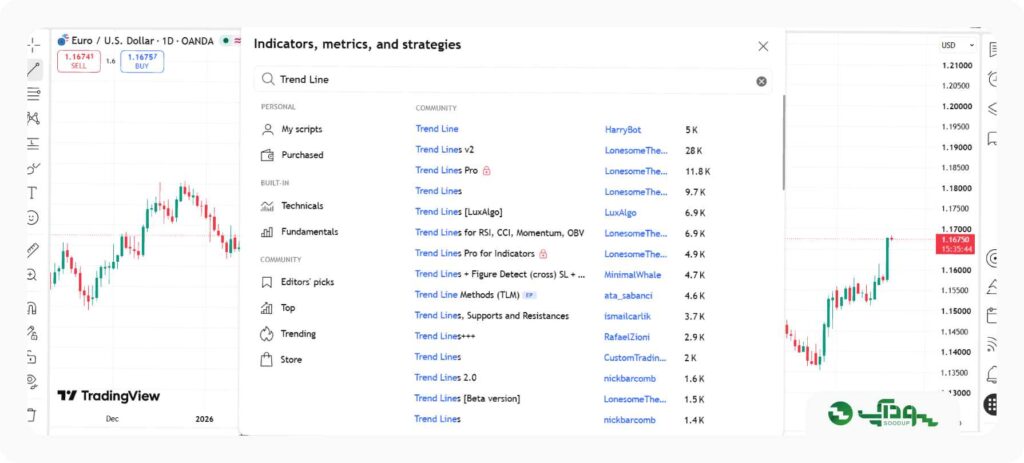The height and width of the screenshot is (463, 1024).
Task: Open author HarryBot profile
Action: click(623, 130)
